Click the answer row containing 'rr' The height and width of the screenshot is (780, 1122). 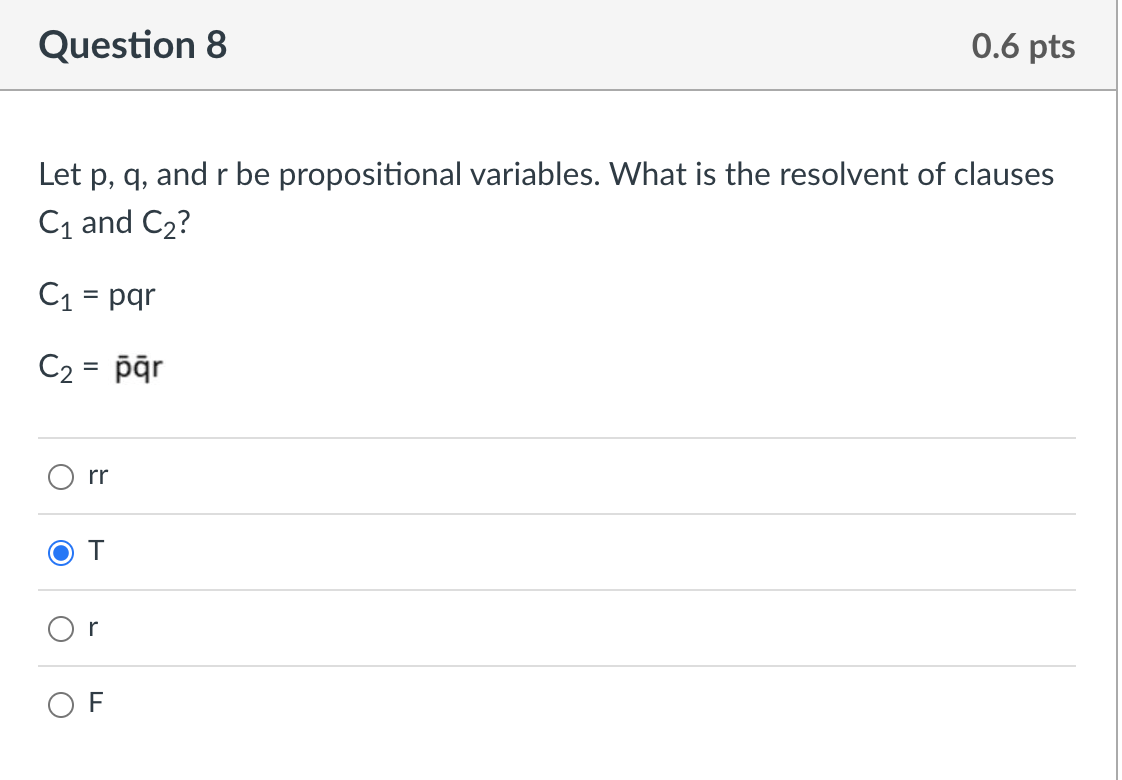(x=400, y=477)
